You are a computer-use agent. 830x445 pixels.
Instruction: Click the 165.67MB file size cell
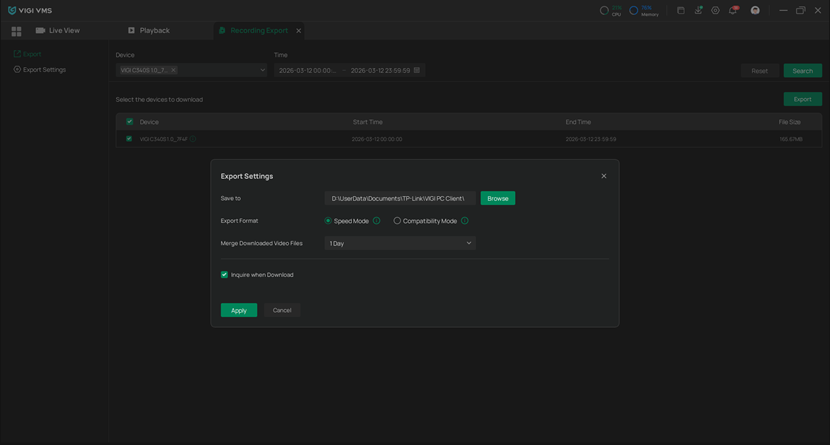(791, 139)
